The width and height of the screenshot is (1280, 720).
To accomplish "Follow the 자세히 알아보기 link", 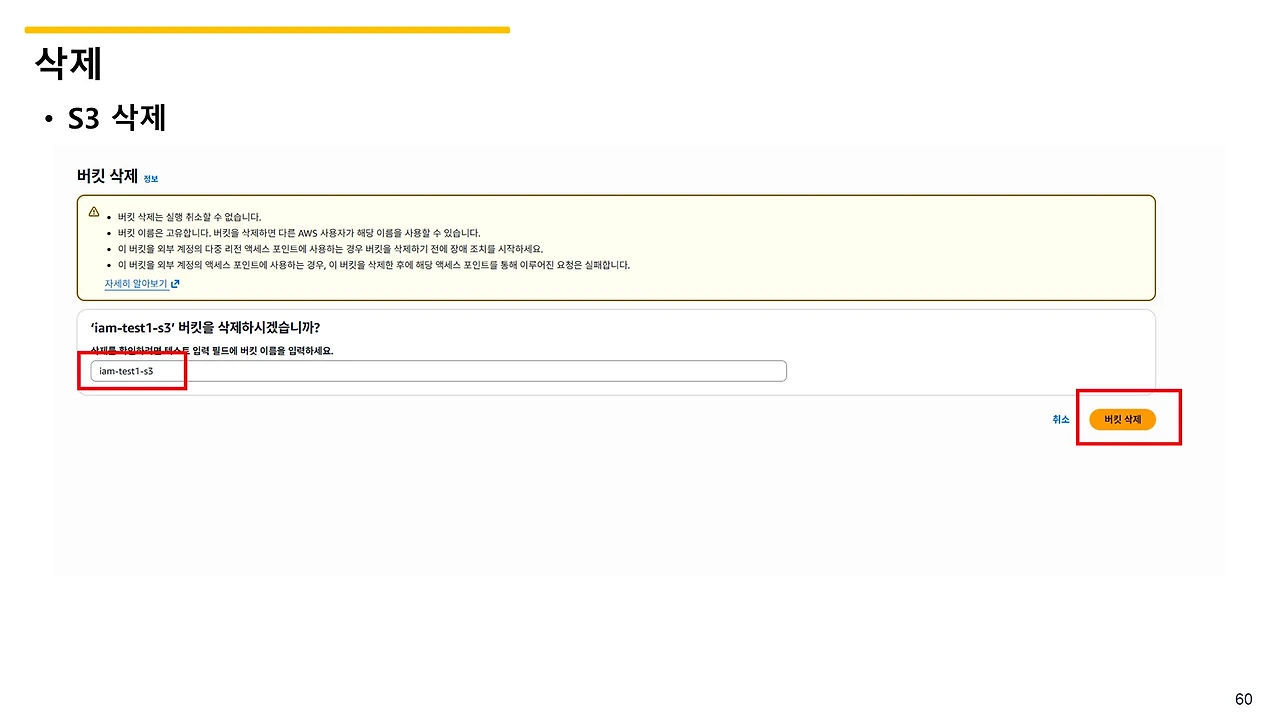I will (142, 284).
